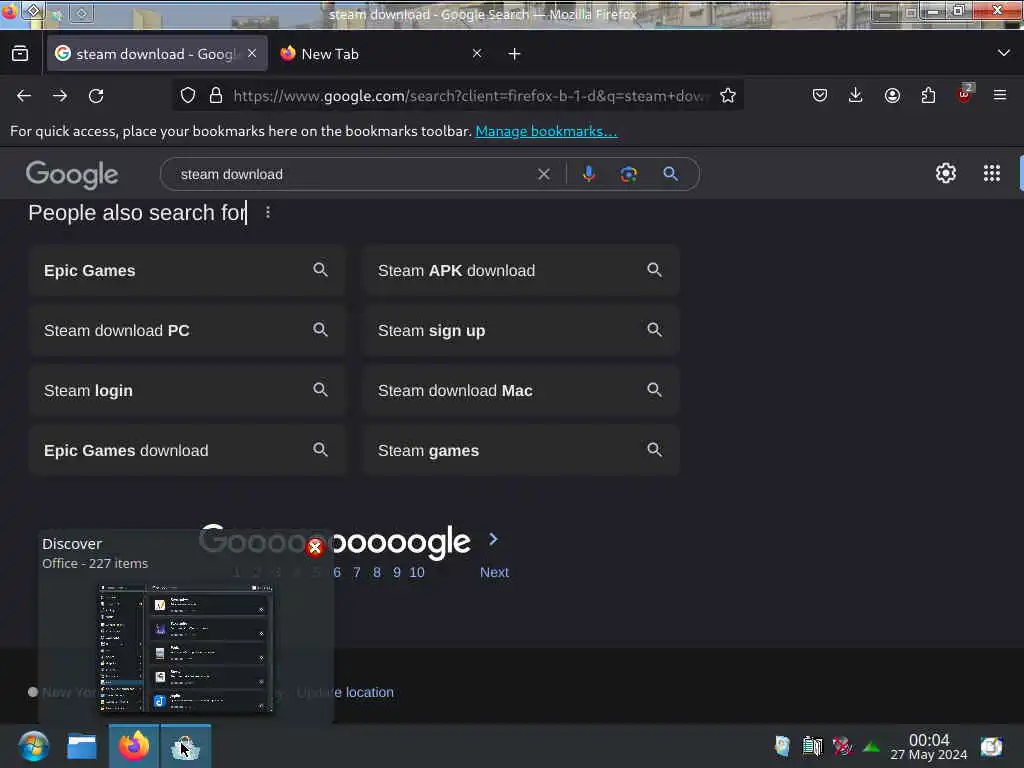The image size is (1024, 768).
Task: Go back to the previous page
Action: pyautogui.click(x=24, y=96)
